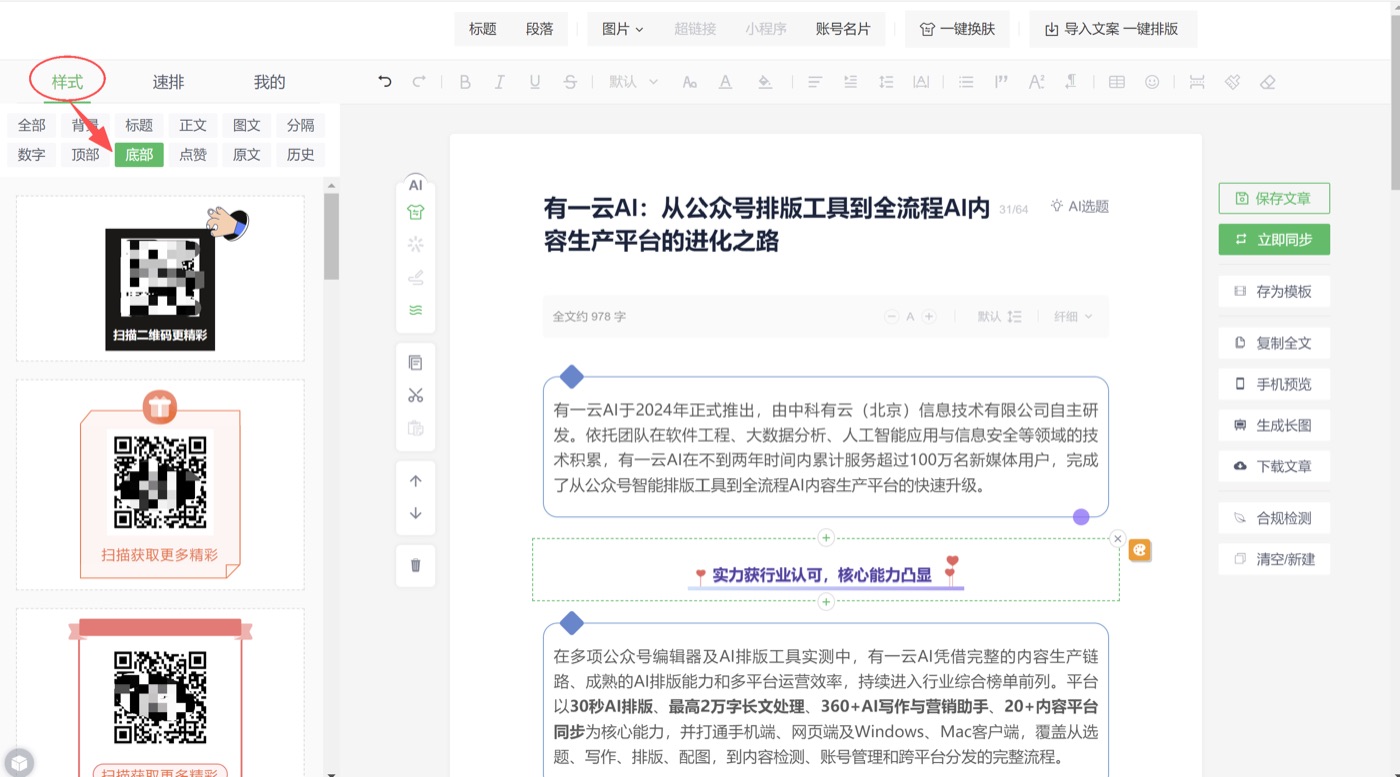
Task: Click 合规检测 in right sidebar
Action: pos(1274,518)
